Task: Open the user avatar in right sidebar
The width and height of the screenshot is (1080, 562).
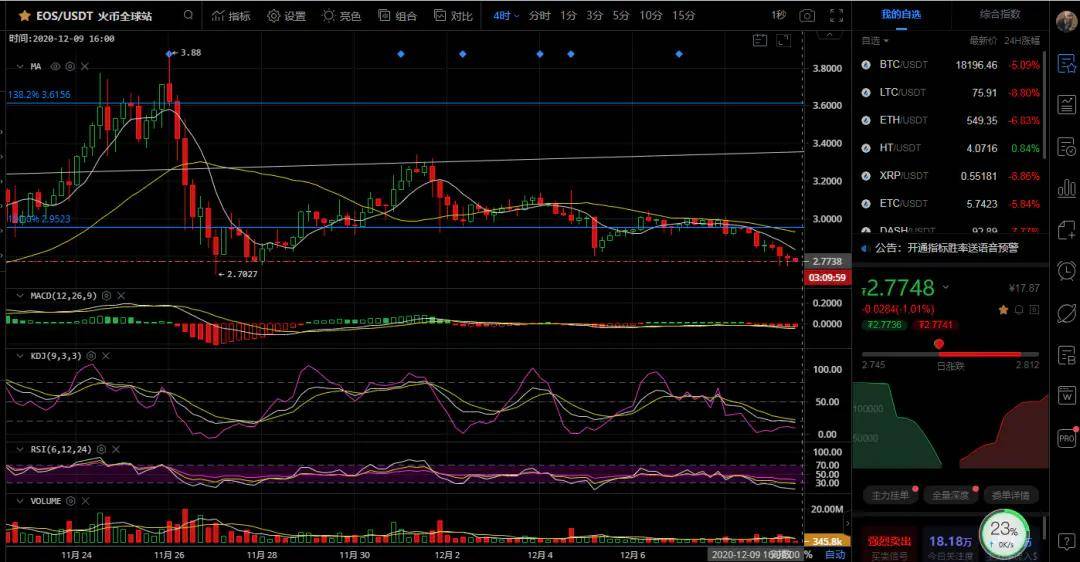Action: click(x=1068, y=21)
